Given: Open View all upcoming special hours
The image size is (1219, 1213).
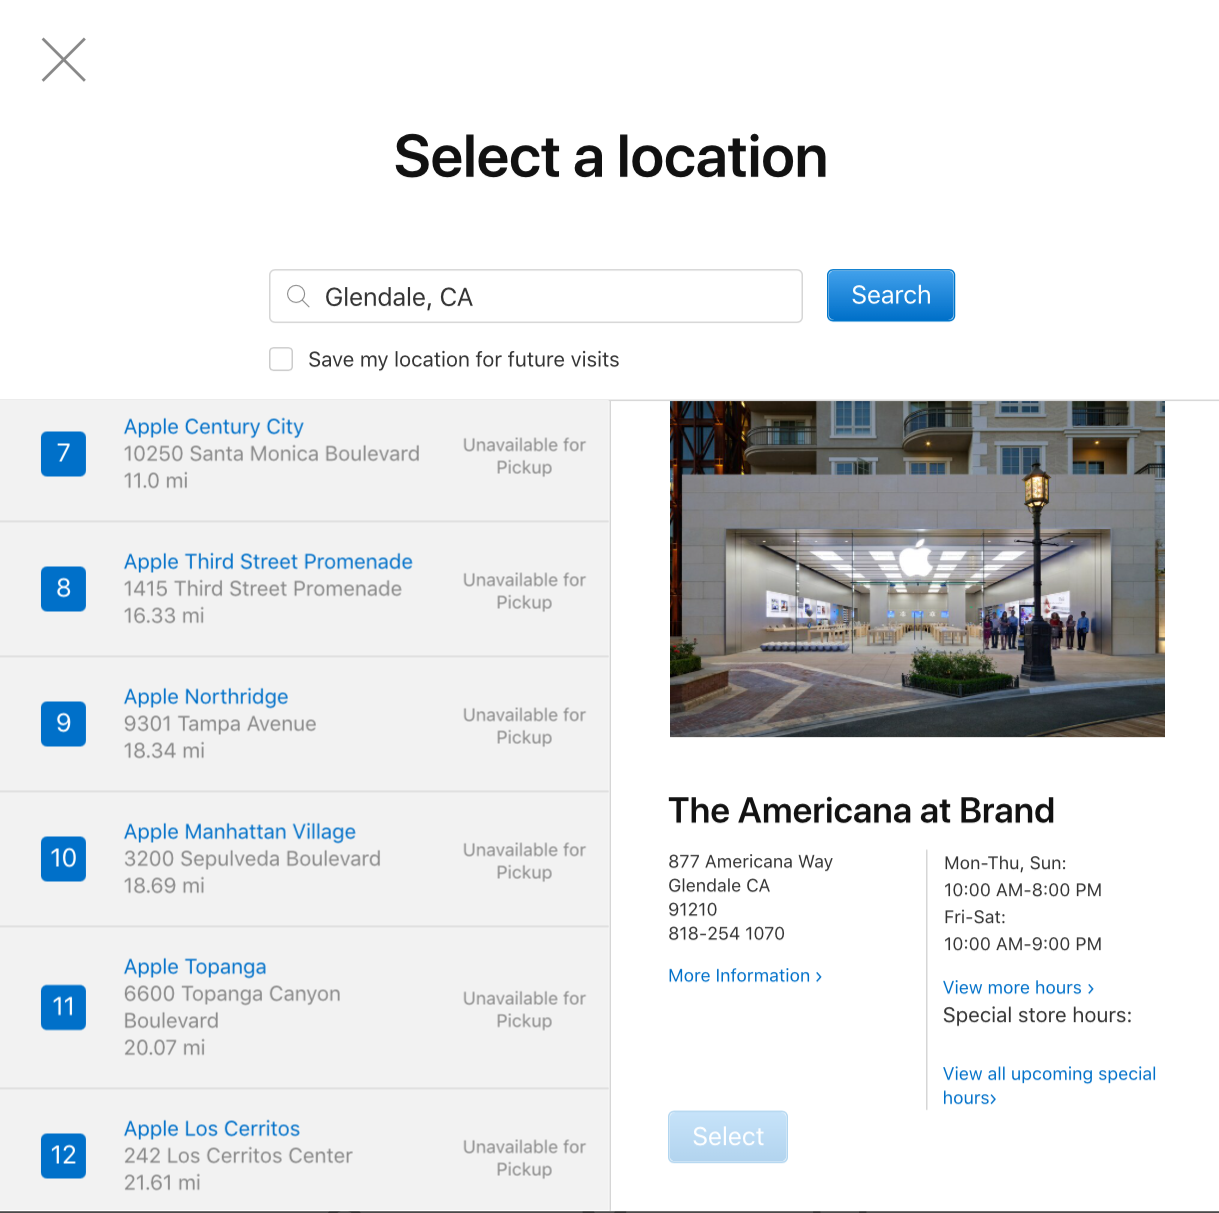Looking at the screenshot, I should [x=1049, y=1086].
